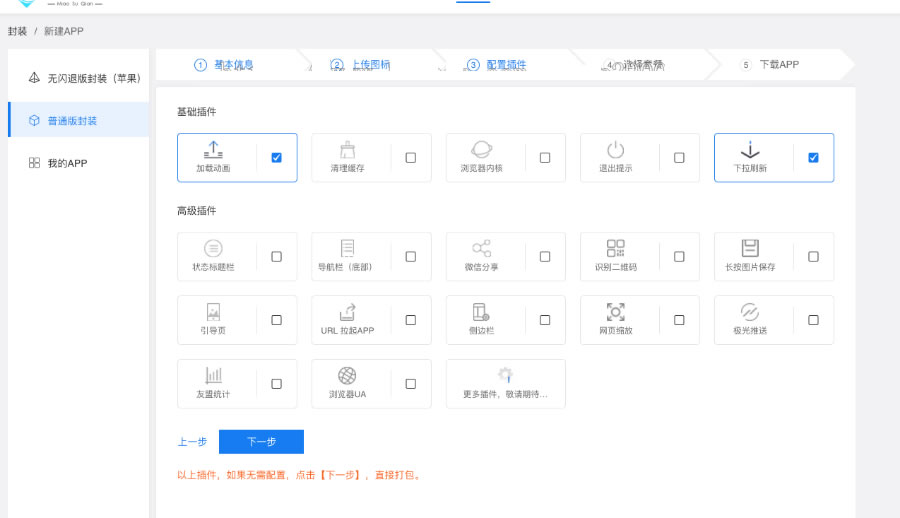Viewport: 900px width, 518px height.
Task: Check the 侧边栏 checkbox
Action: click(x=545, y=320)
